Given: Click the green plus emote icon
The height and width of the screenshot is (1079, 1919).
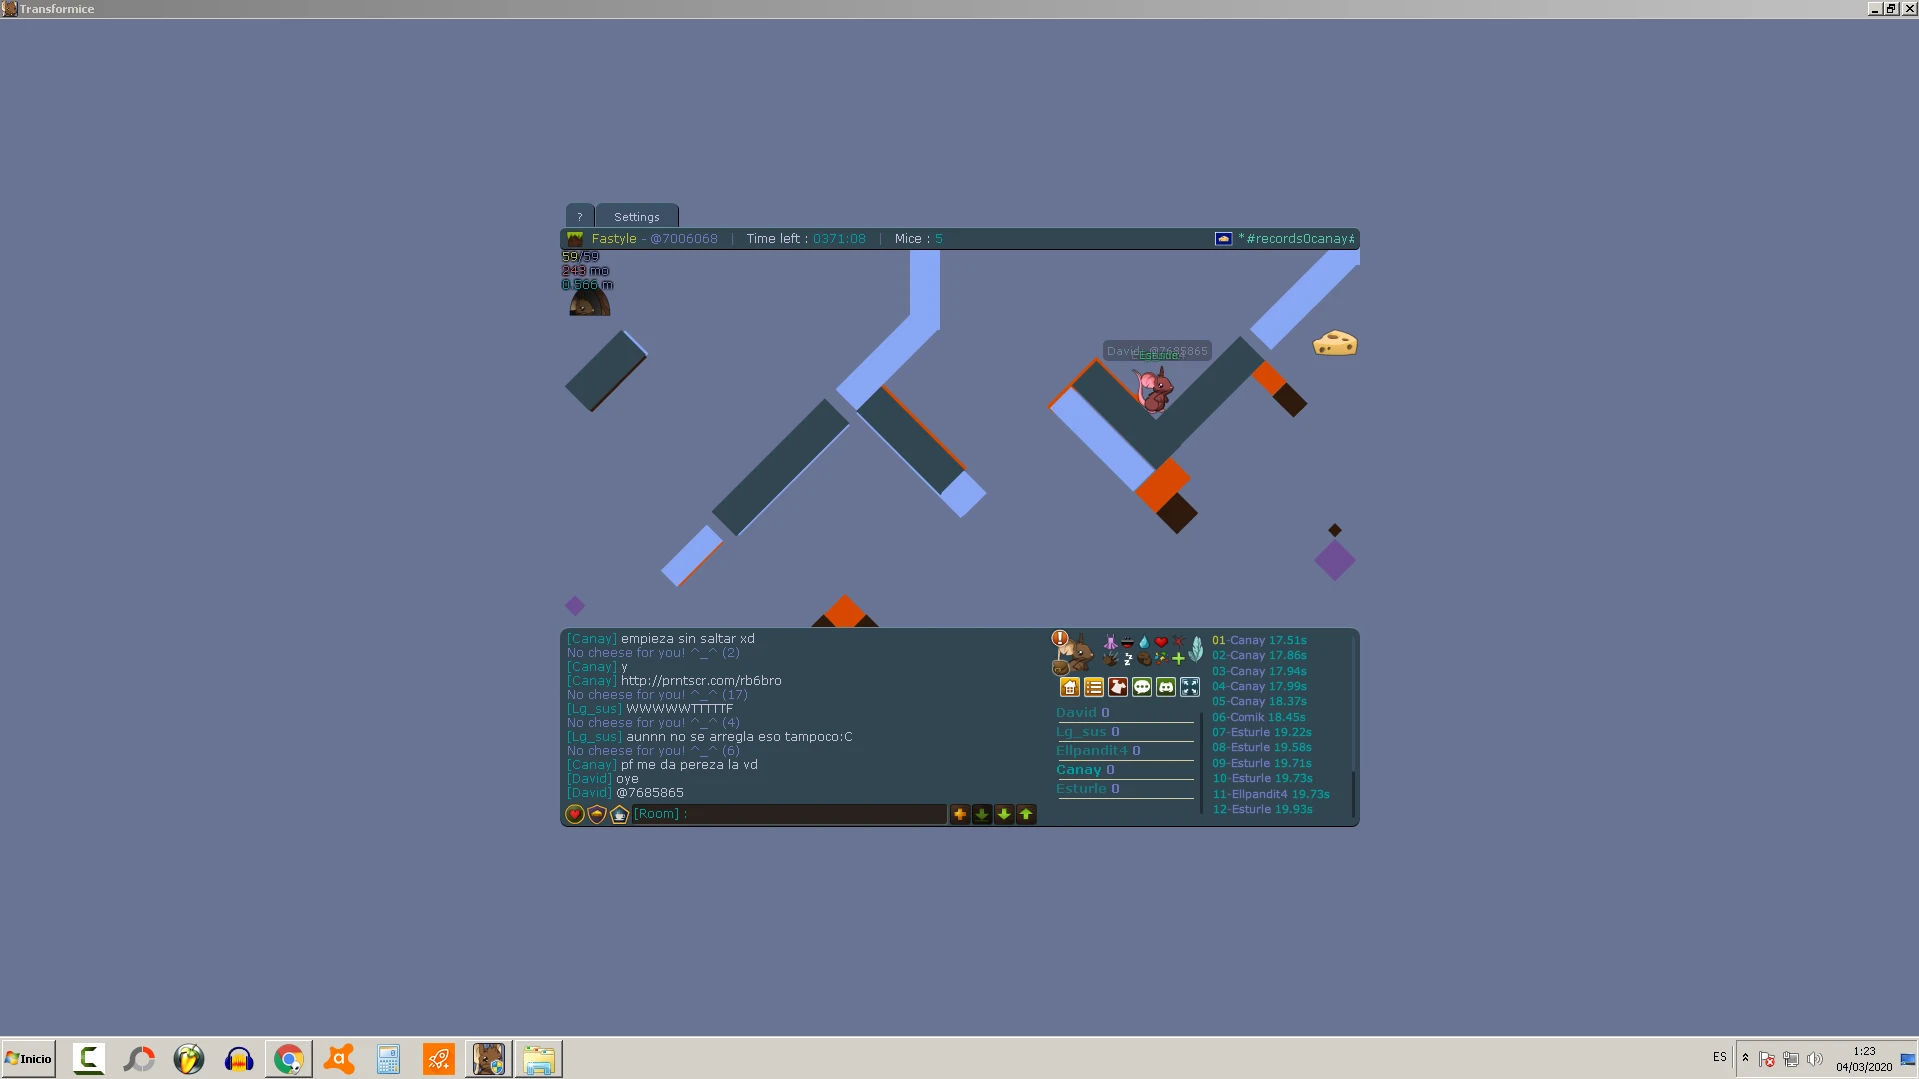Looking at the screenshot, I should 1178,658.
